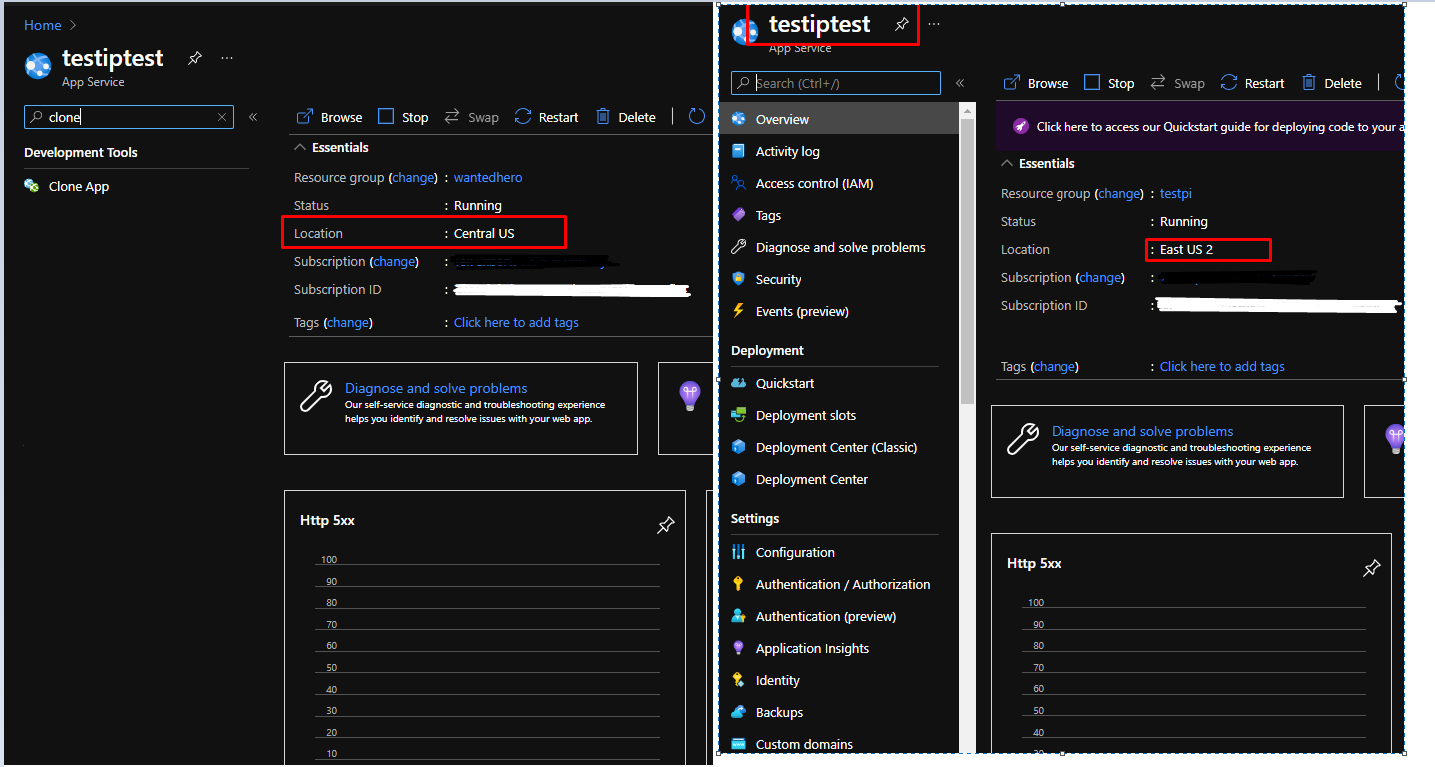Change tags in right window
Image resolution: width=1435 pixels, height=767 pixels.
(x=1055, y=366)
